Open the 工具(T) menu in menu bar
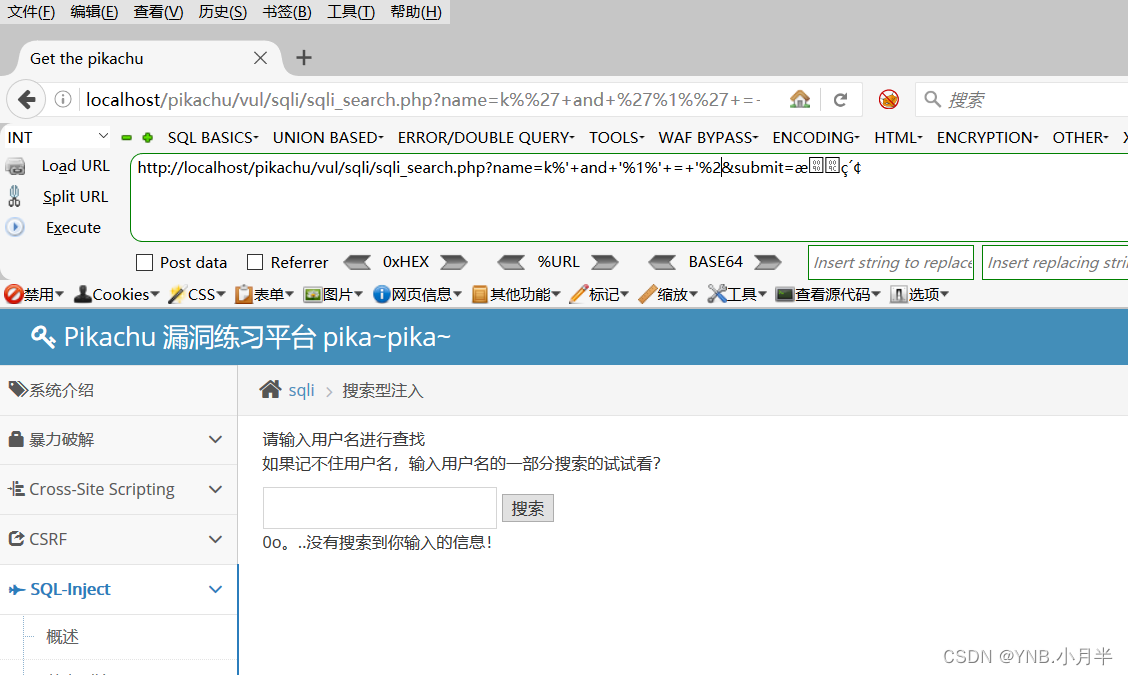Viewport: 1128px width, 675px height. click(351, 12)
